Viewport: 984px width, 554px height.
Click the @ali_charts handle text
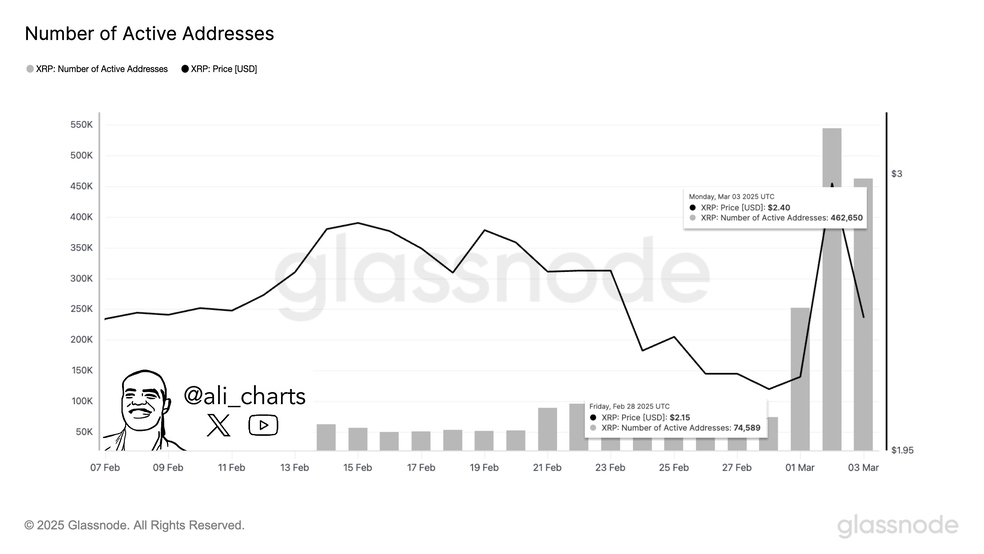245,396
